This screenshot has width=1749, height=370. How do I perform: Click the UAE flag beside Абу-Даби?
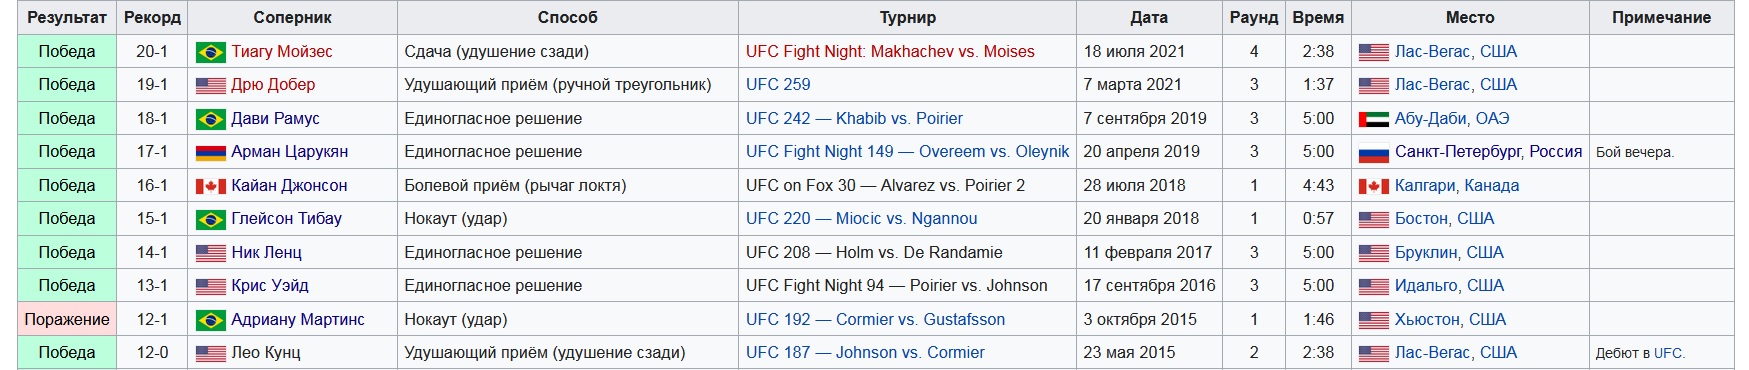(x=1373, y=119)
